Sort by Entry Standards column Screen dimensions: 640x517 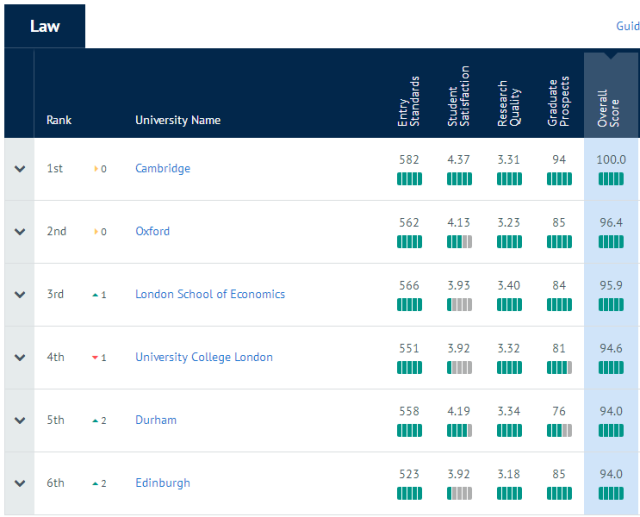click(409, 101)
